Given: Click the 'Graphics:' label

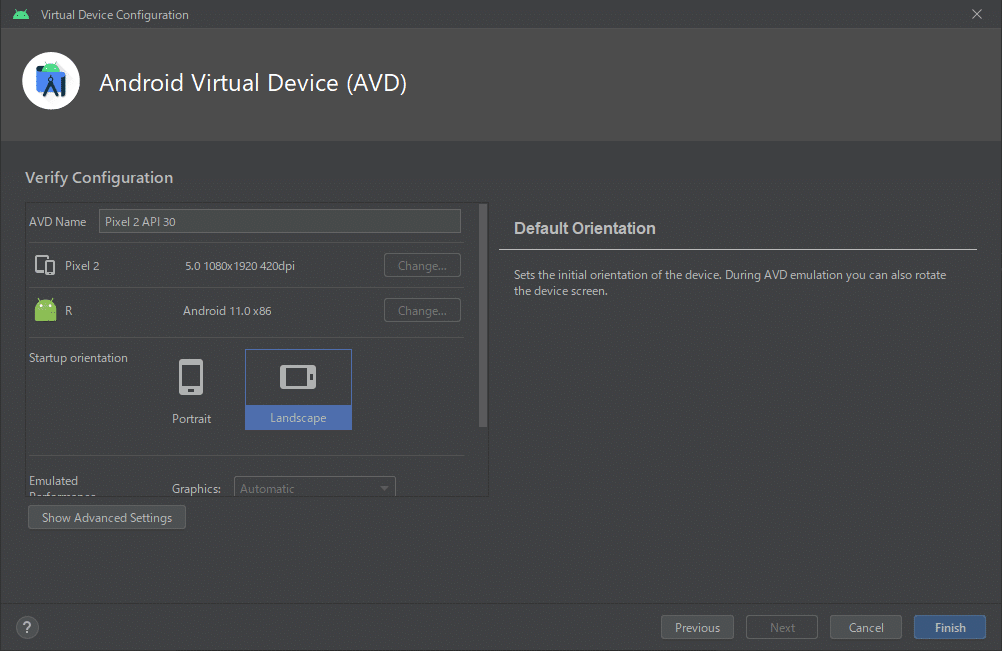Looking at the screenshot, I should click(x=196, y=489).
